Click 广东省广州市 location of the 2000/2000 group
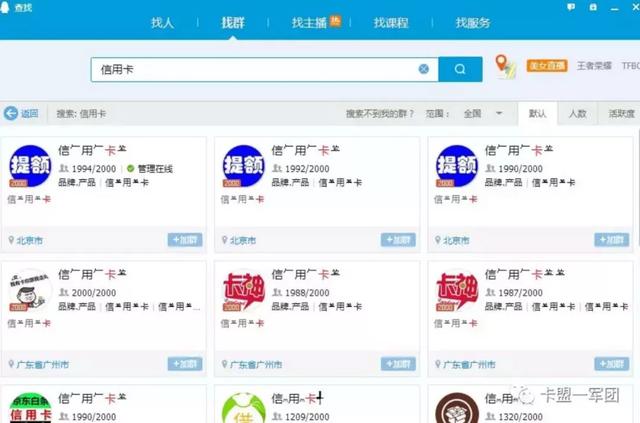Viewport: 640px width, 423px height. 42,365
